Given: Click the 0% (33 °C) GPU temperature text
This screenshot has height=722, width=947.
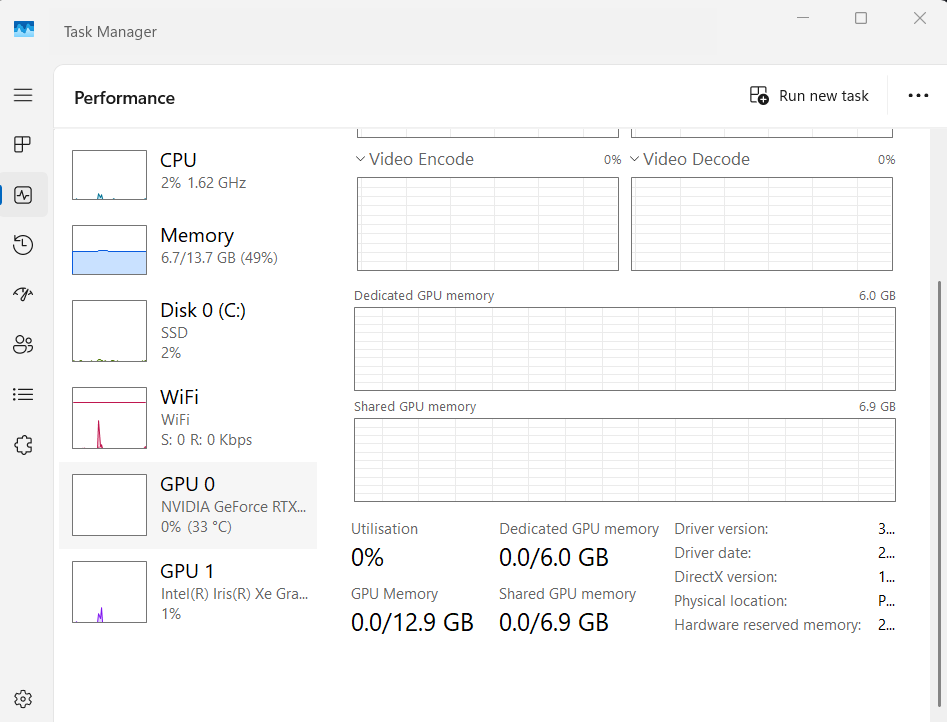Looking at the screenshot, I should coord(196,527).
